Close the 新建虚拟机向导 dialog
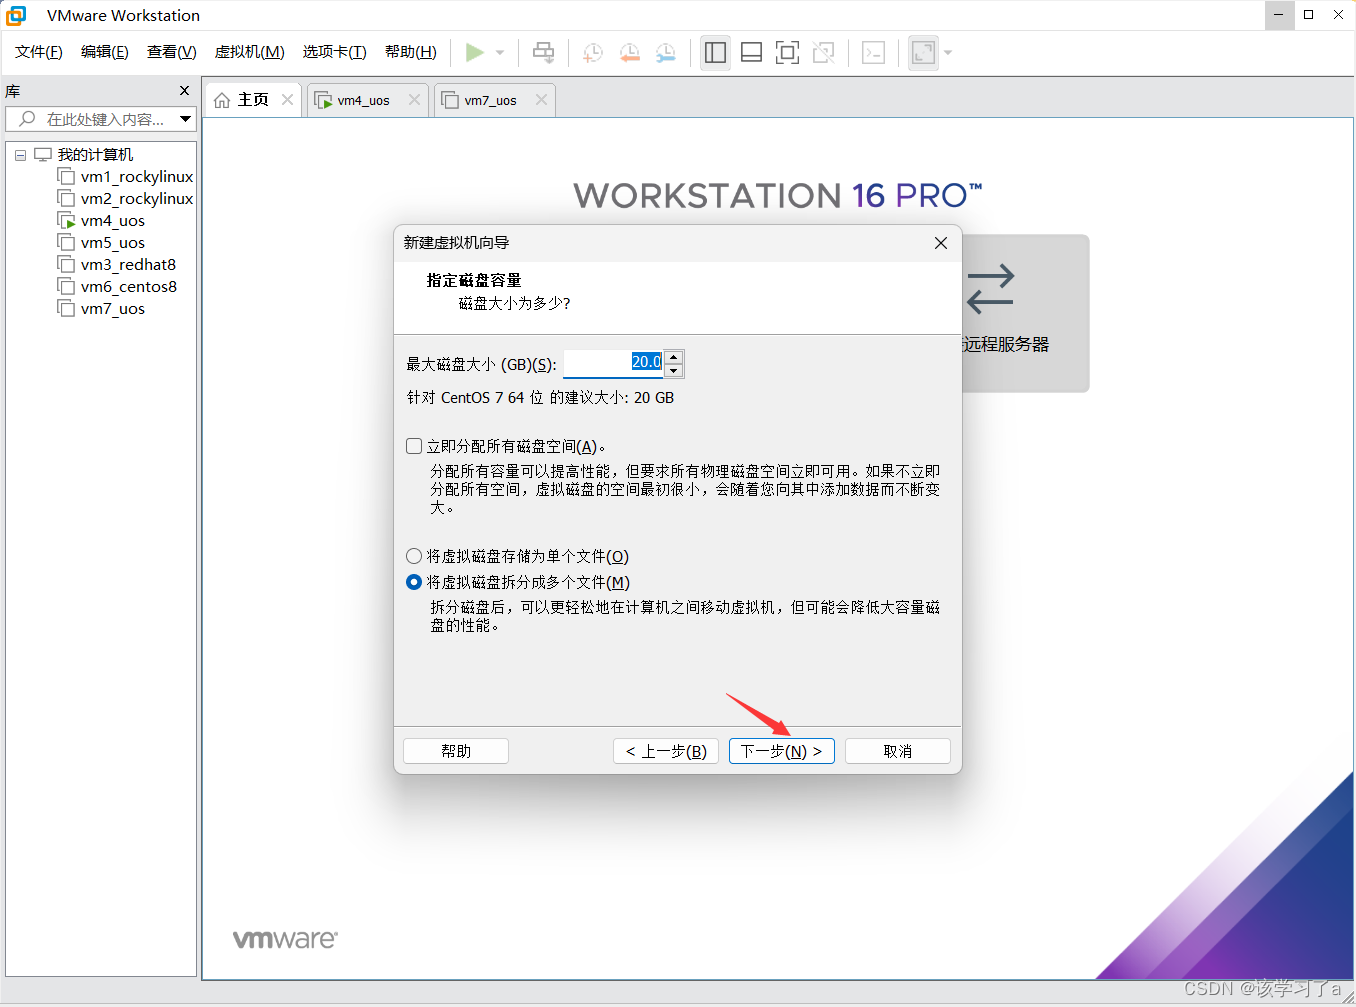Image resolution: width=1356 pixels, height=1007 pixels. coord(941,243)
